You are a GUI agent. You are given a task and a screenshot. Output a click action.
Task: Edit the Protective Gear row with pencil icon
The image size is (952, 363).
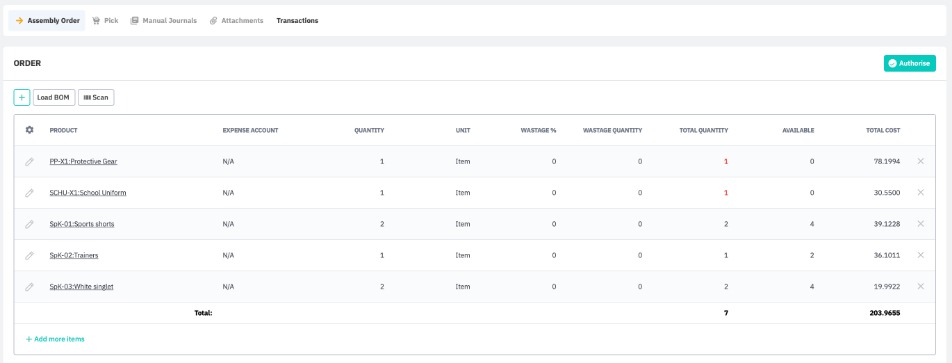point(29,161)
